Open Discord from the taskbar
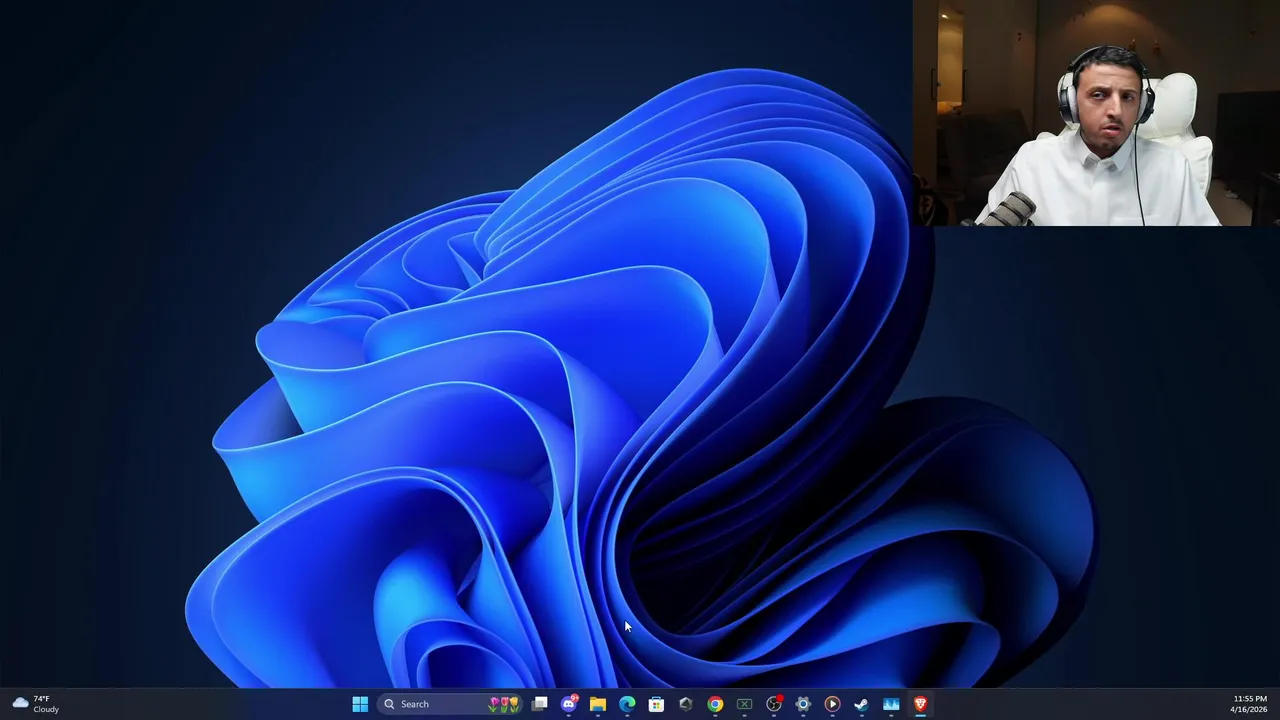1280x720 pixels. [x=569, y=704]
